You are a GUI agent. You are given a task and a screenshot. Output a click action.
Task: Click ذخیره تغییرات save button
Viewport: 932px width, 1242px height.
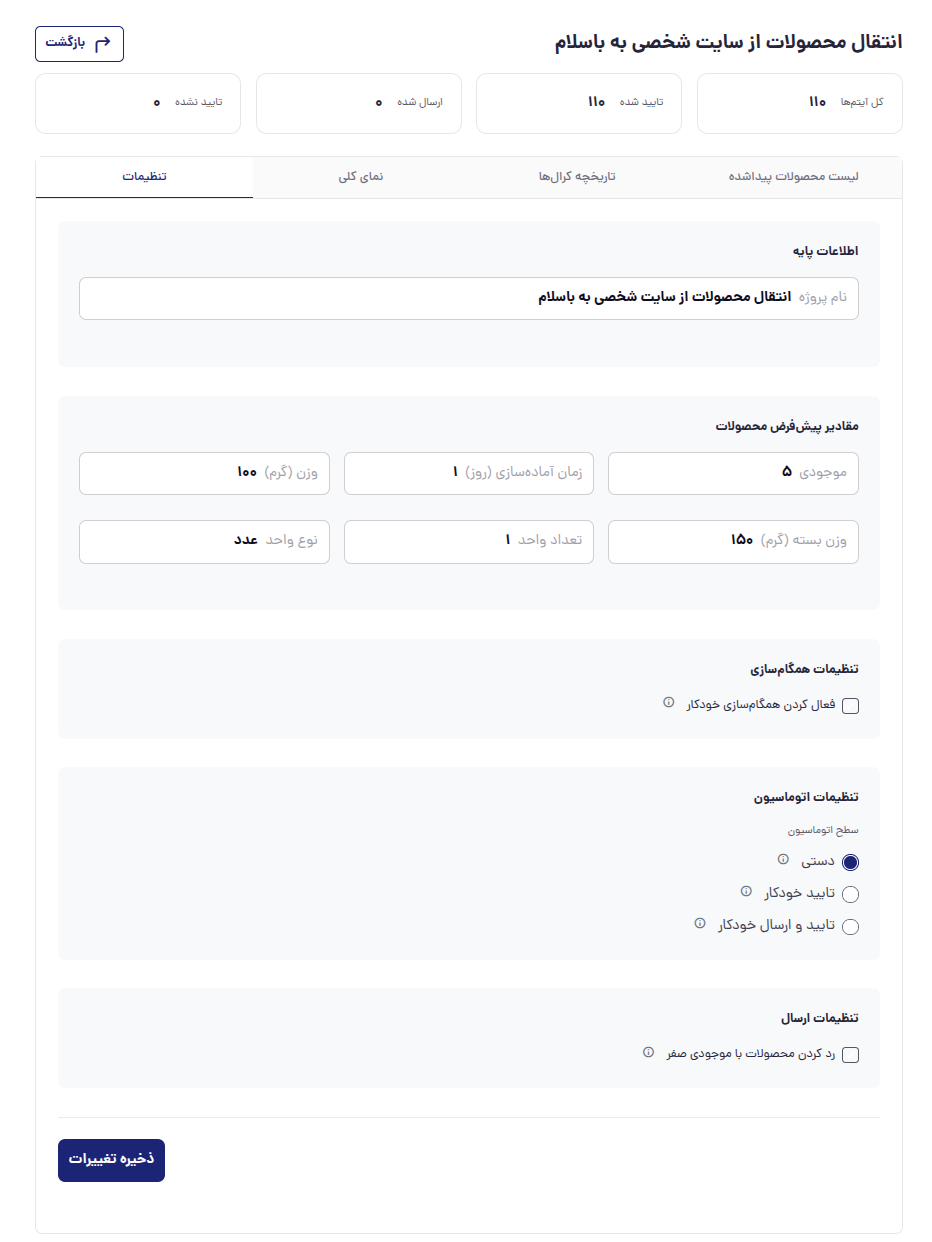coord(111,1160)
